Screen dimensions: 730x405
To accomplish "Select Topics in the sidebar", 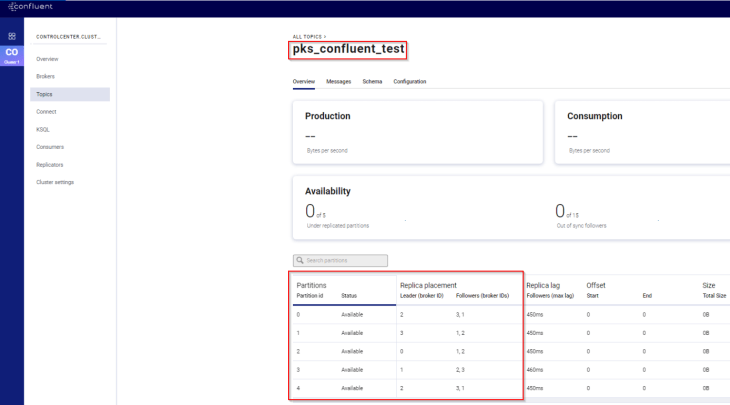I will (45, 94).
